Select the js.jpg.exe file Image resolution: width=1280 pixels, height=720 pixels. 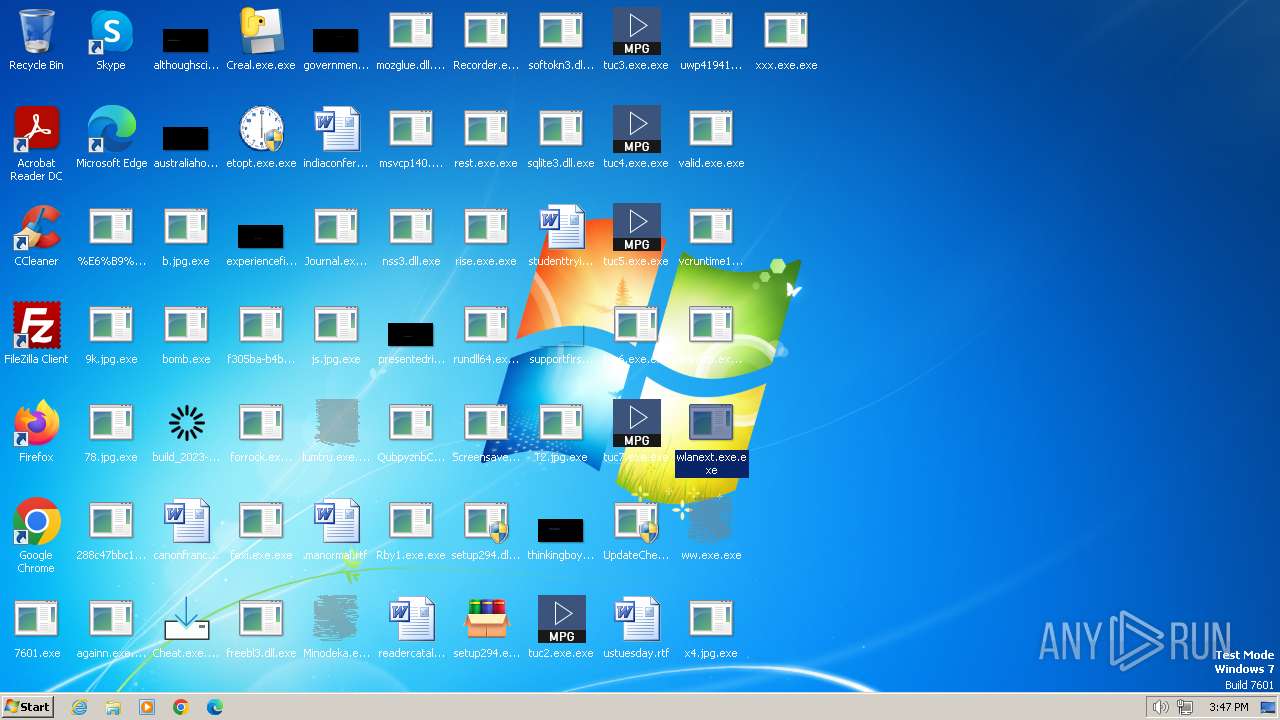(x=336, y=326)
